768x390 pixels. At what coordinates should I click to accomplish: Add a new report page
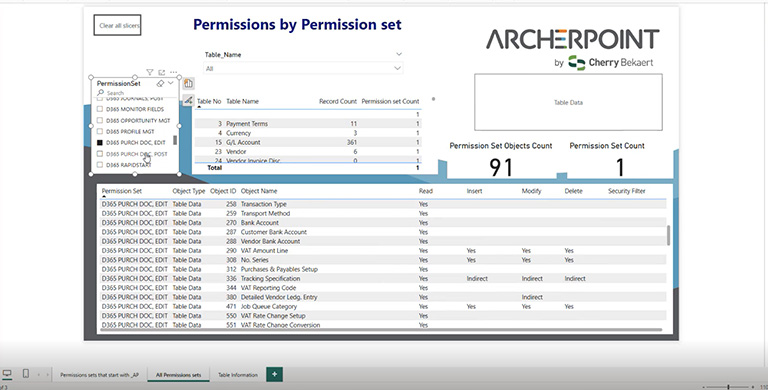pyautogui.click(x=274, y=374)
